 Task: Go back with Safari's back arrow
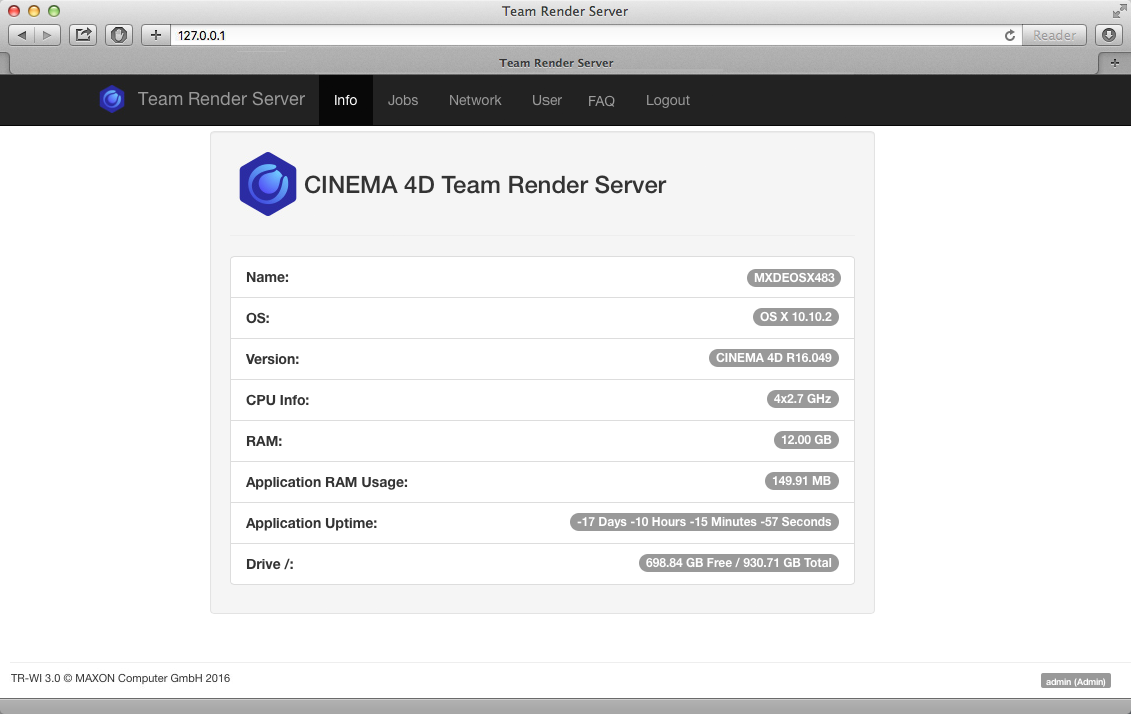click(x=22, y=35)
